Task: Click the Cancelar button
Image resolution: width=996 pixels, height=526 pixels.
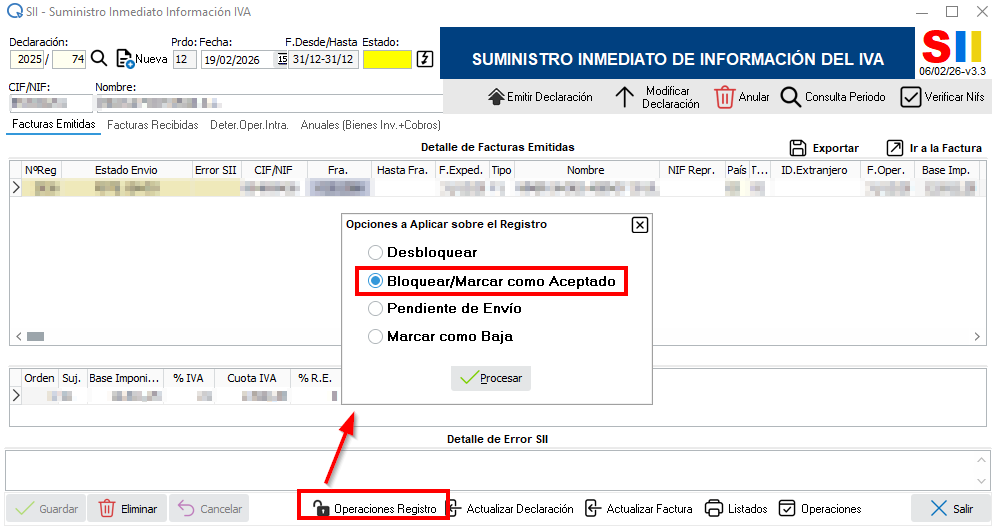Action: pos(209,508)
